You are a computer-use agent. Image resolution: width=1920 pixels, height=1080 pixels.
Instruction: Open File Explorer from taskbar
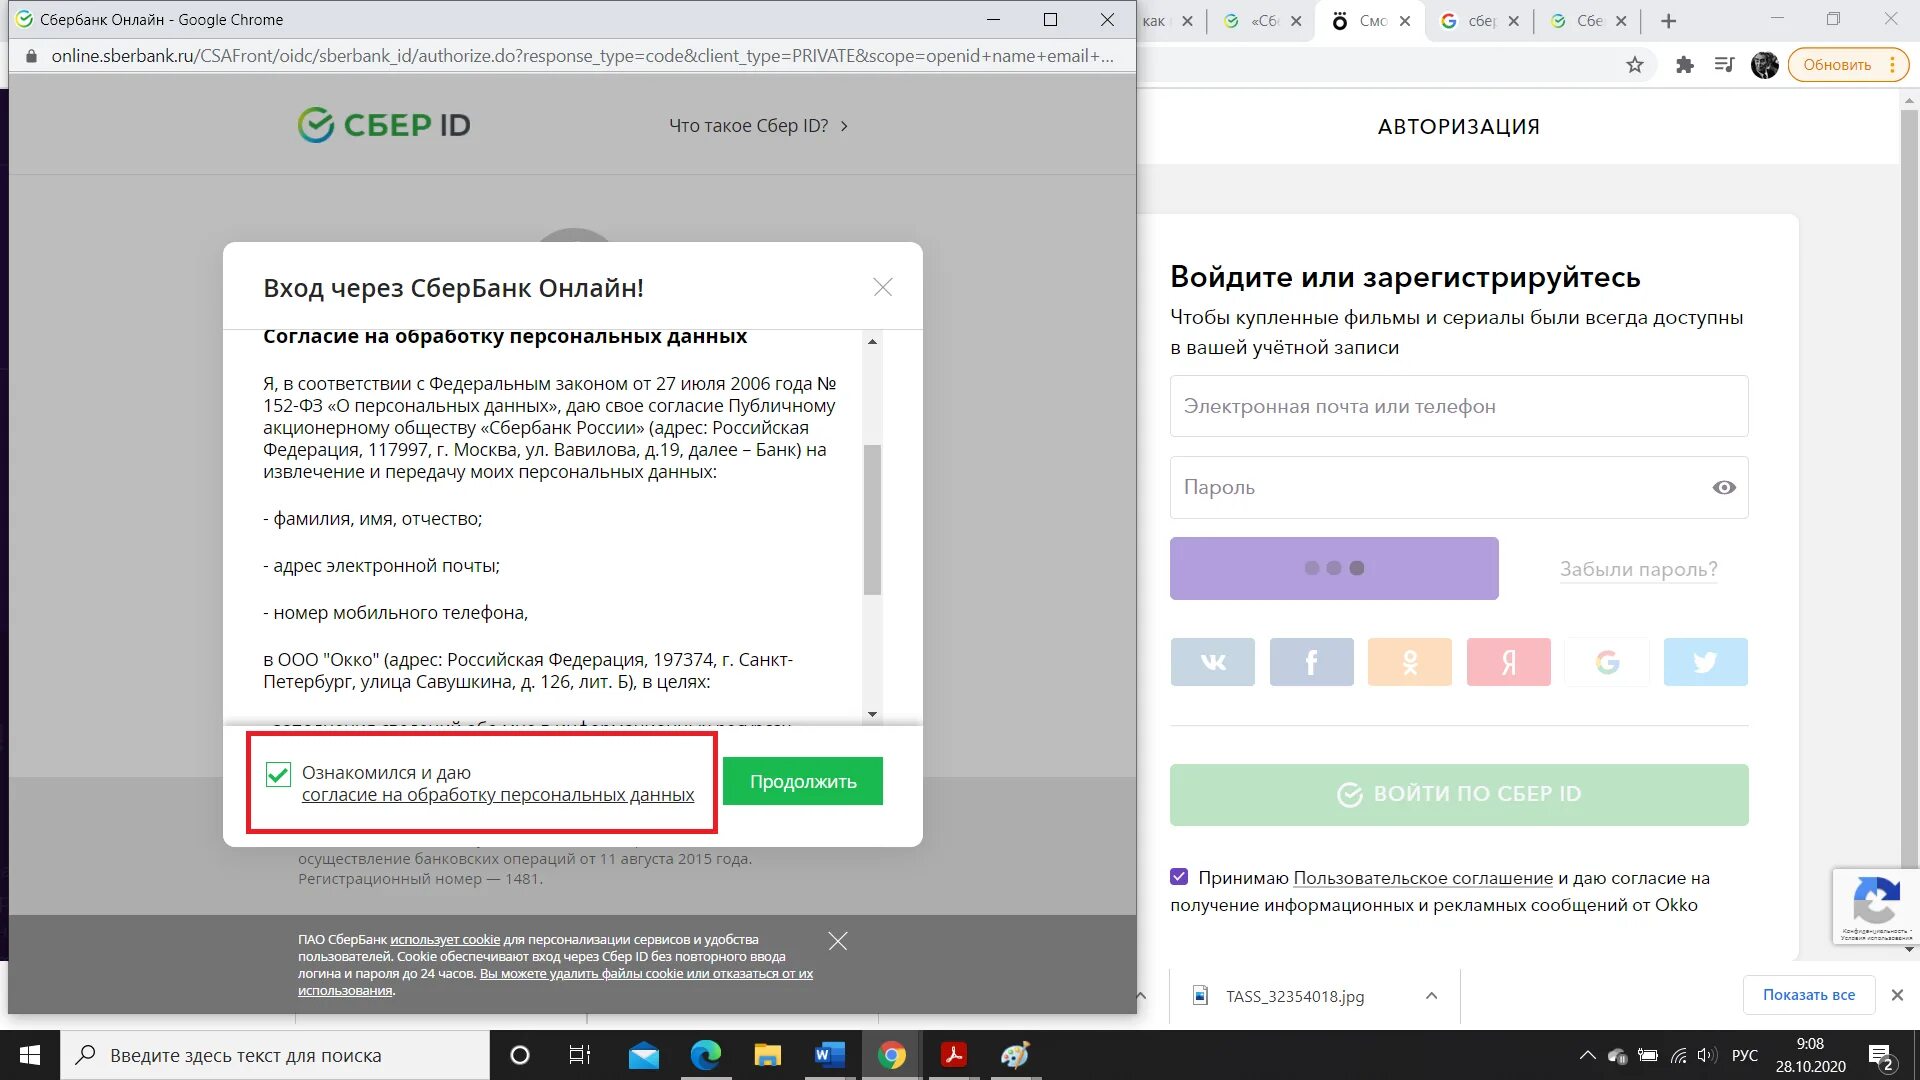pyautogui.click(x=768, y=1055)
